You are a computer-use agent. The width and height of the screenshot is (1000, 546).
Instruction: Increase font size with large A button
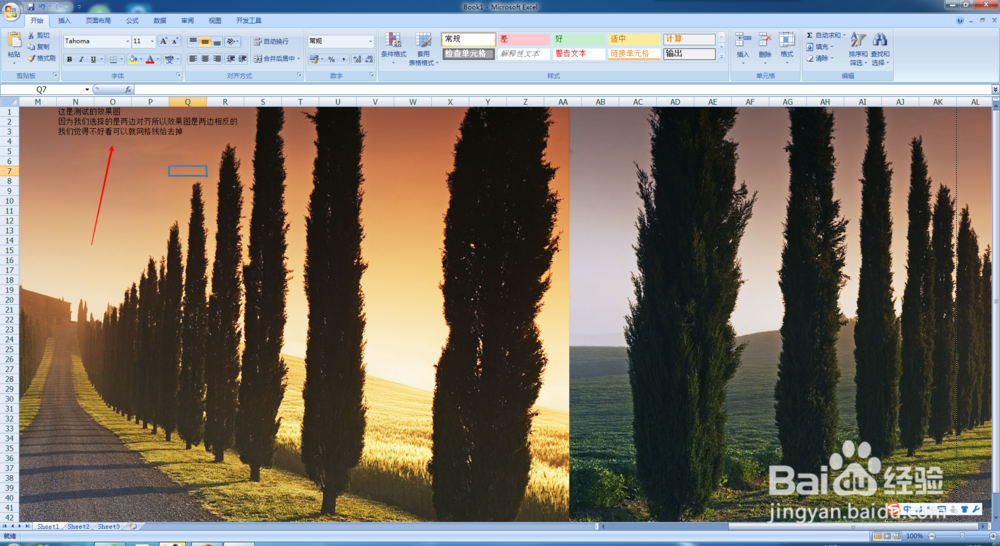coord(163,41)
